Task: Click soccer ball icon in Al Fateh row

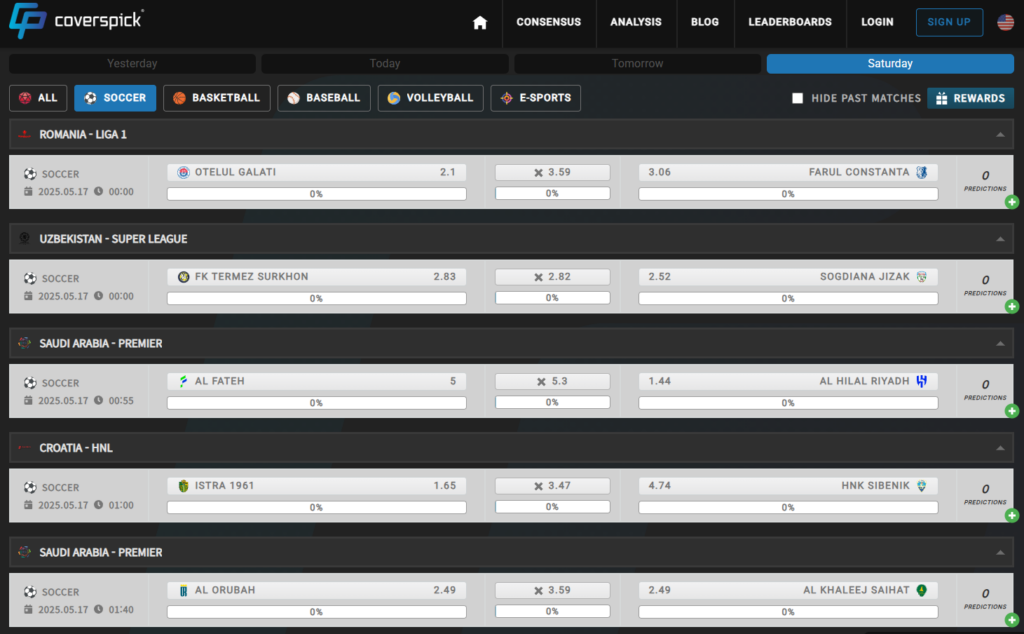Action: tap(30, 383)
